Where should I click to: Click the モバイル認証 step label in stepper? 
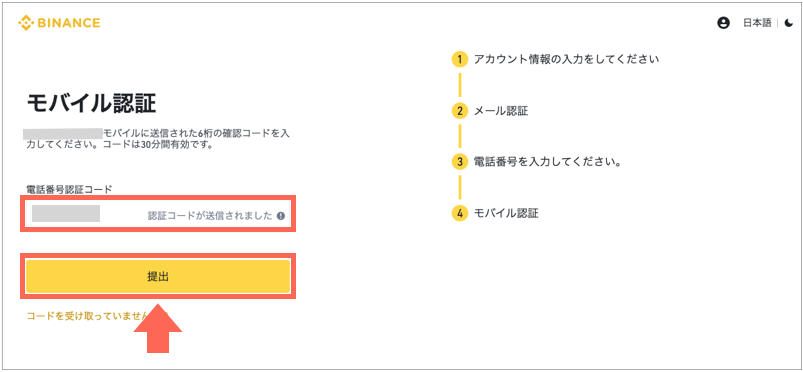[x=506, y=213]
